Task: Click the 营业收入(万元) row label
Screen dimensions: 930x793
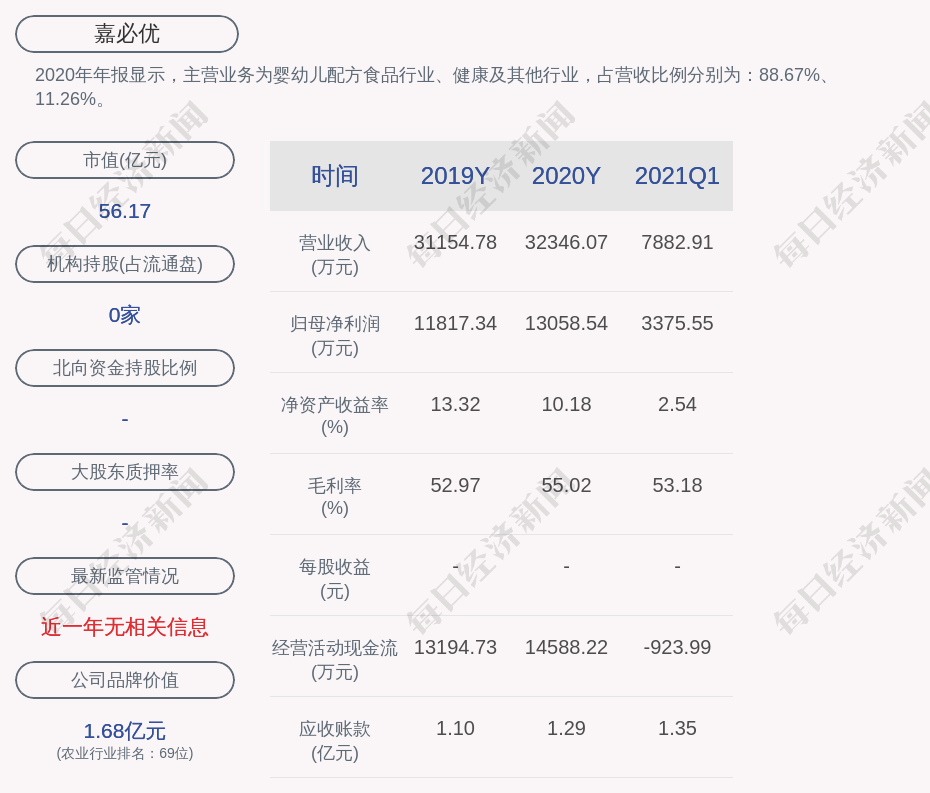Action: (x=335, y=255)
